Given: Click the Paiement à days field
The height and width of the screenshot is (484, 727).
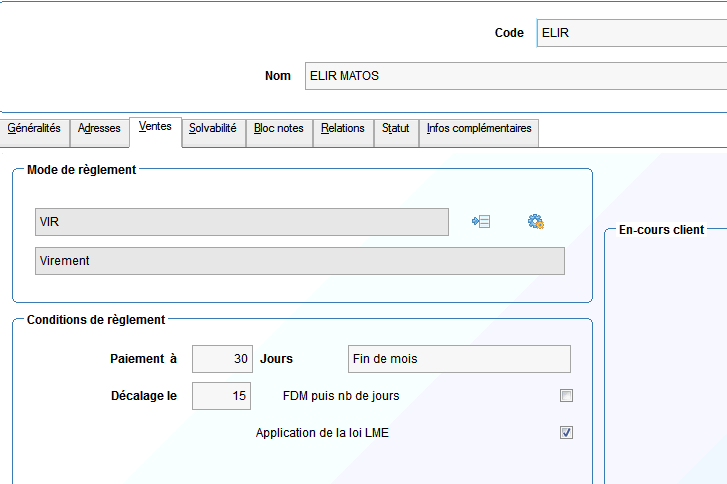Looking at the screenshot, I should coord(222,359).
